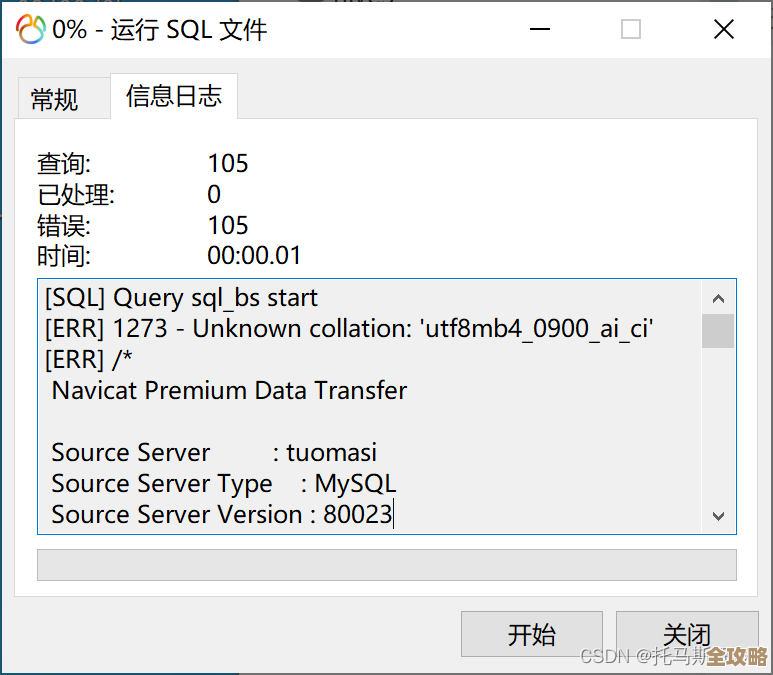Click the 查询: label
The width and height of the screenshot is (773, 675).
(64, 164)
